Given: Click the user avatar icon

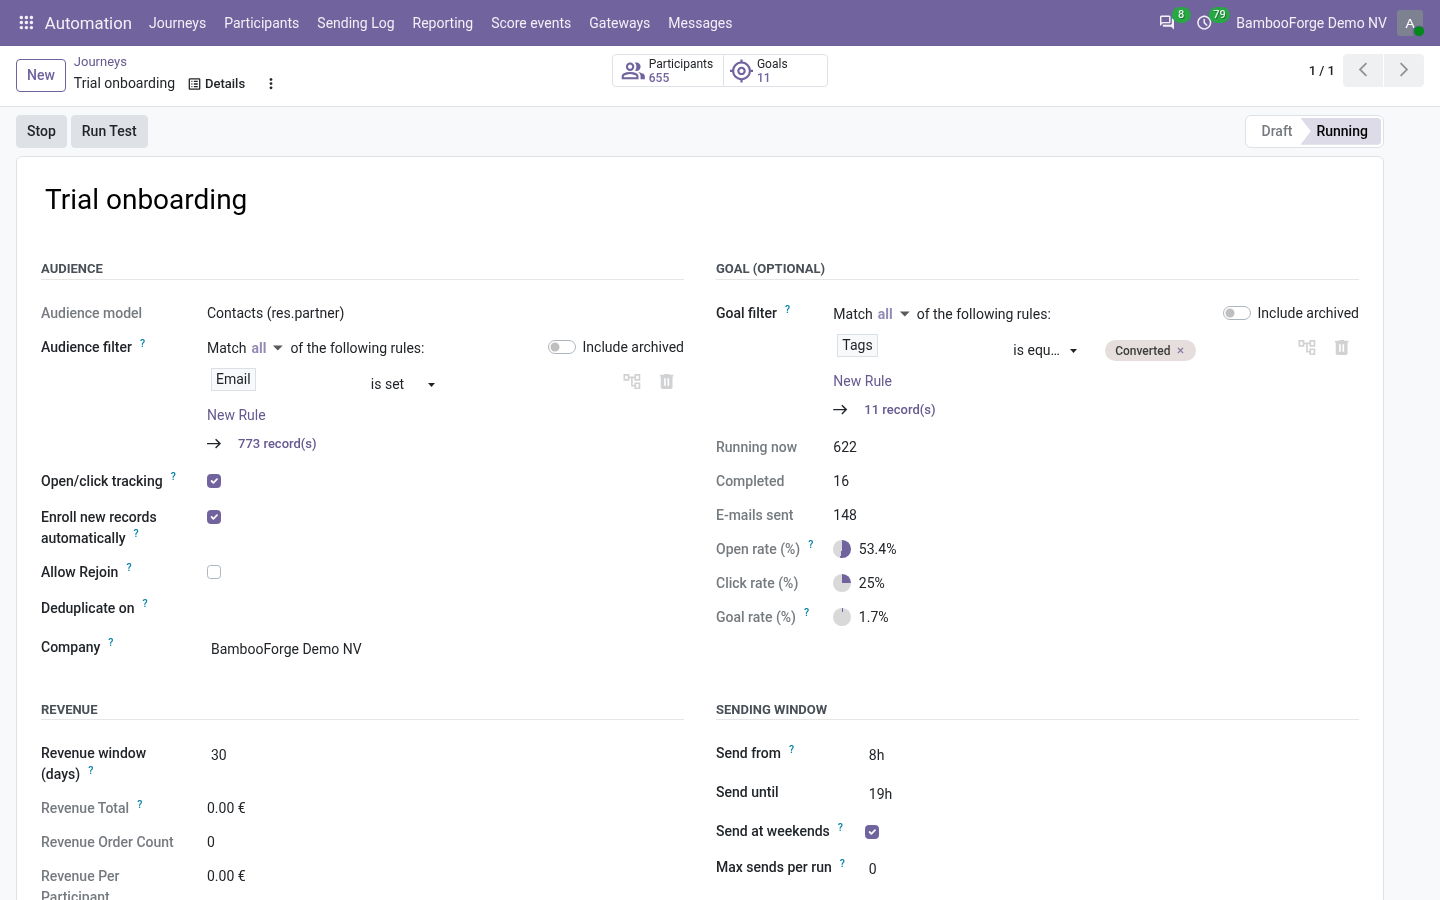Looking at the screenshot, I should (x=1410, y=23).
